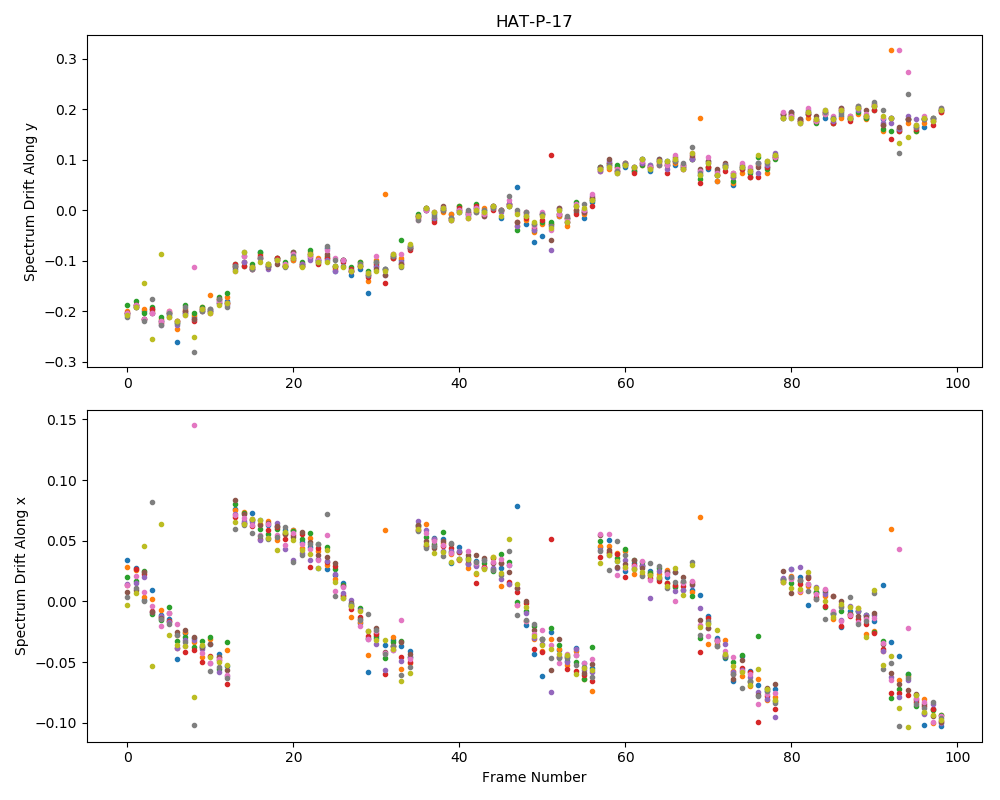The image size is (1000, 800).
Task: Click the orange outlier at 0.18 near frame 69
Action: click(700, 119)
